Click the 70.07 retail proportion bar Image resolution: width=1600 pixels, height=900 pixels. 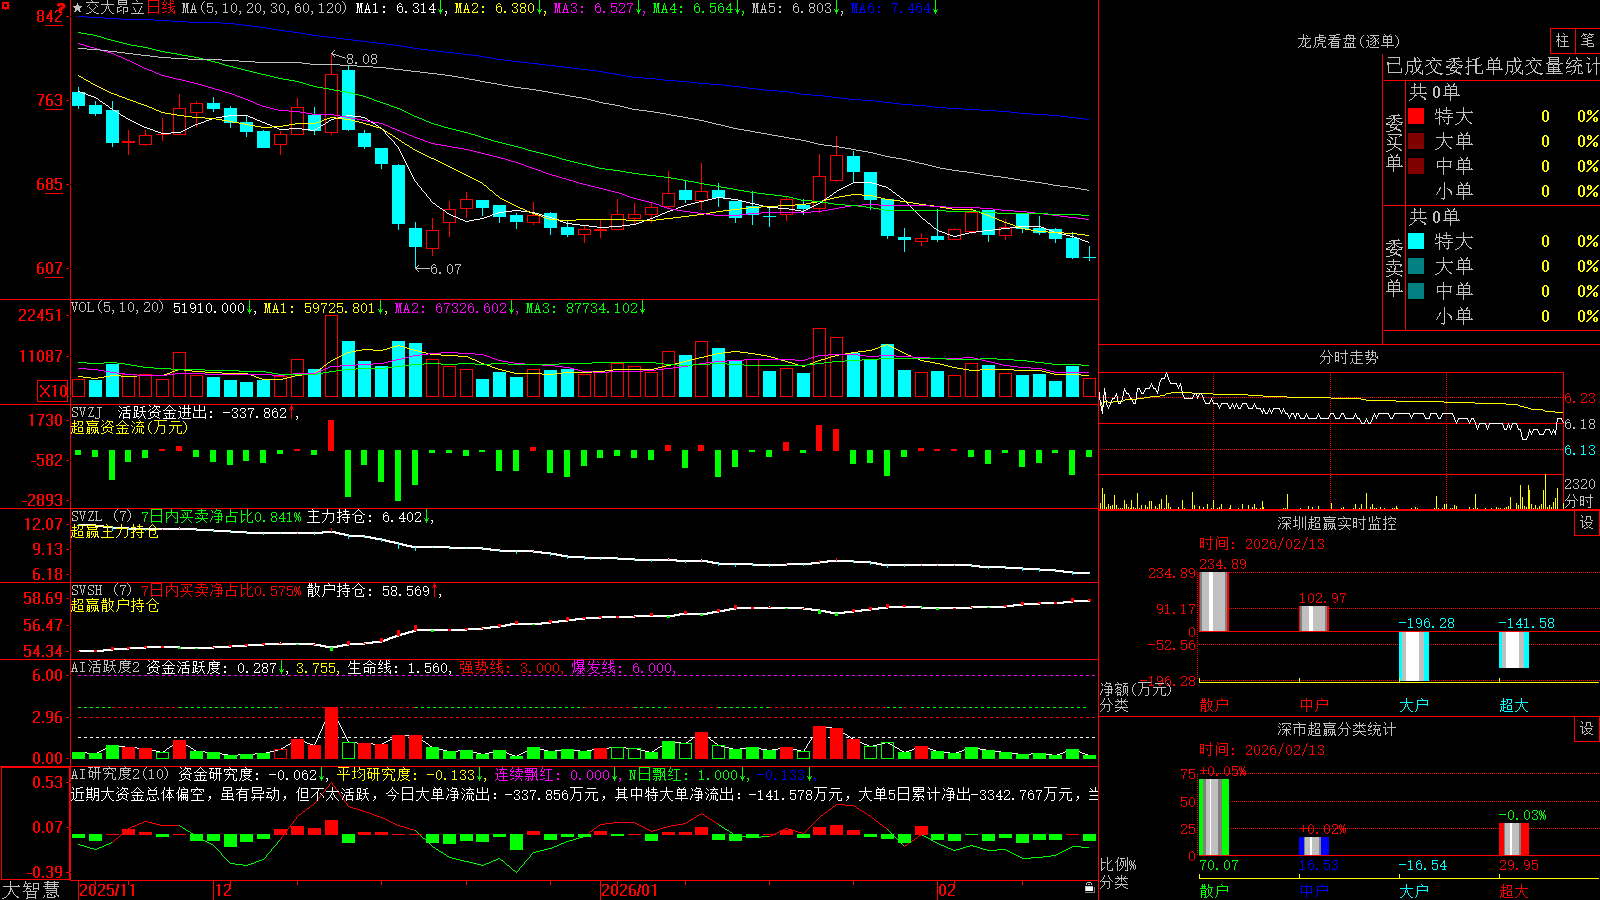click(x=1214, y=817)
